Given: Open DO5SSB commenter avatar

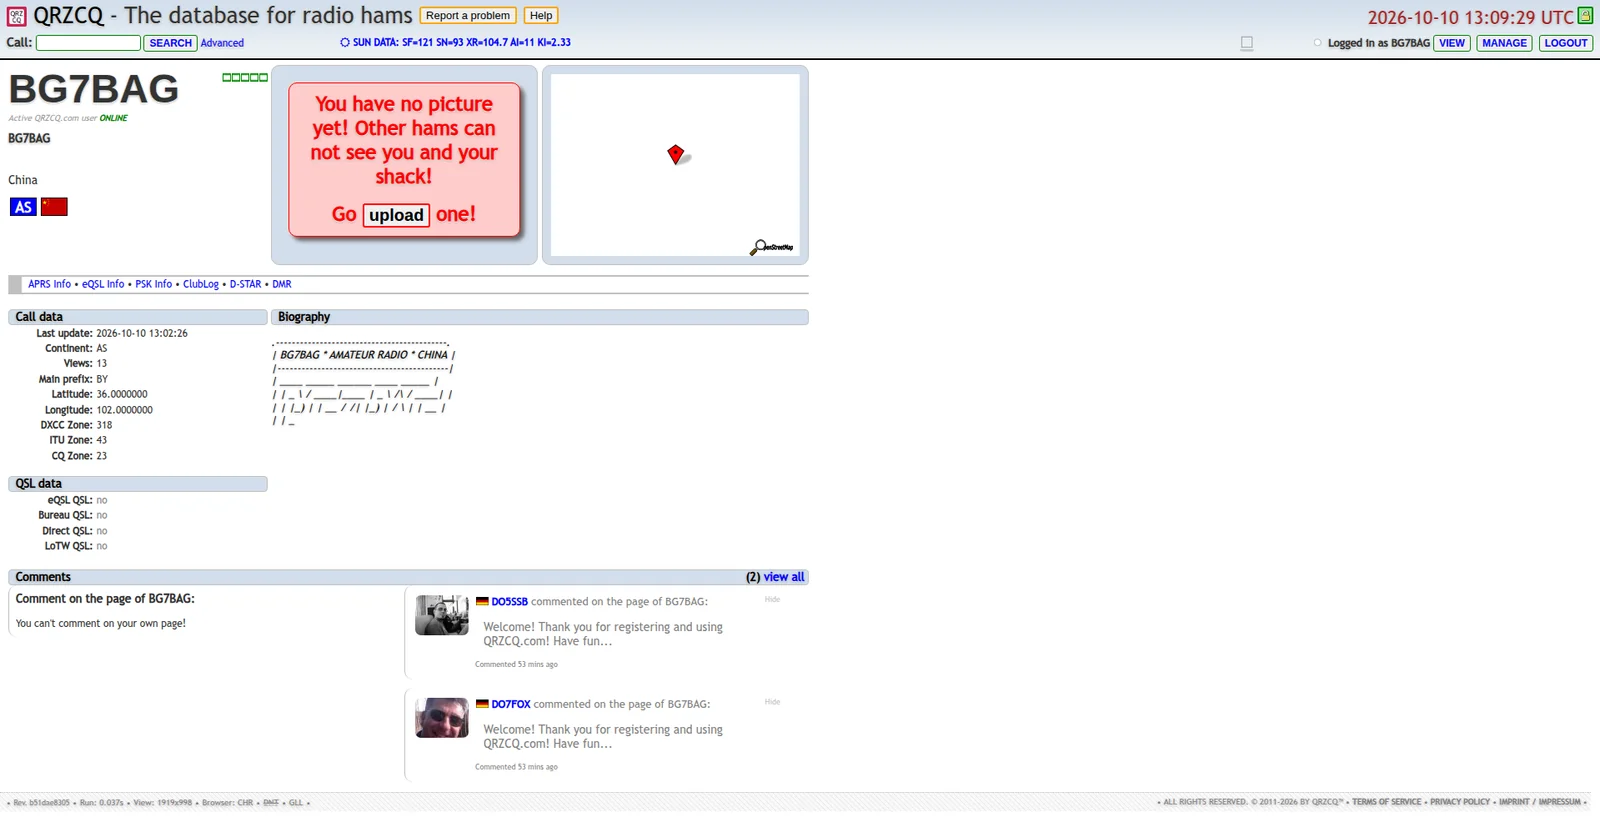Looking at the screenshot, I should point(442,616).
